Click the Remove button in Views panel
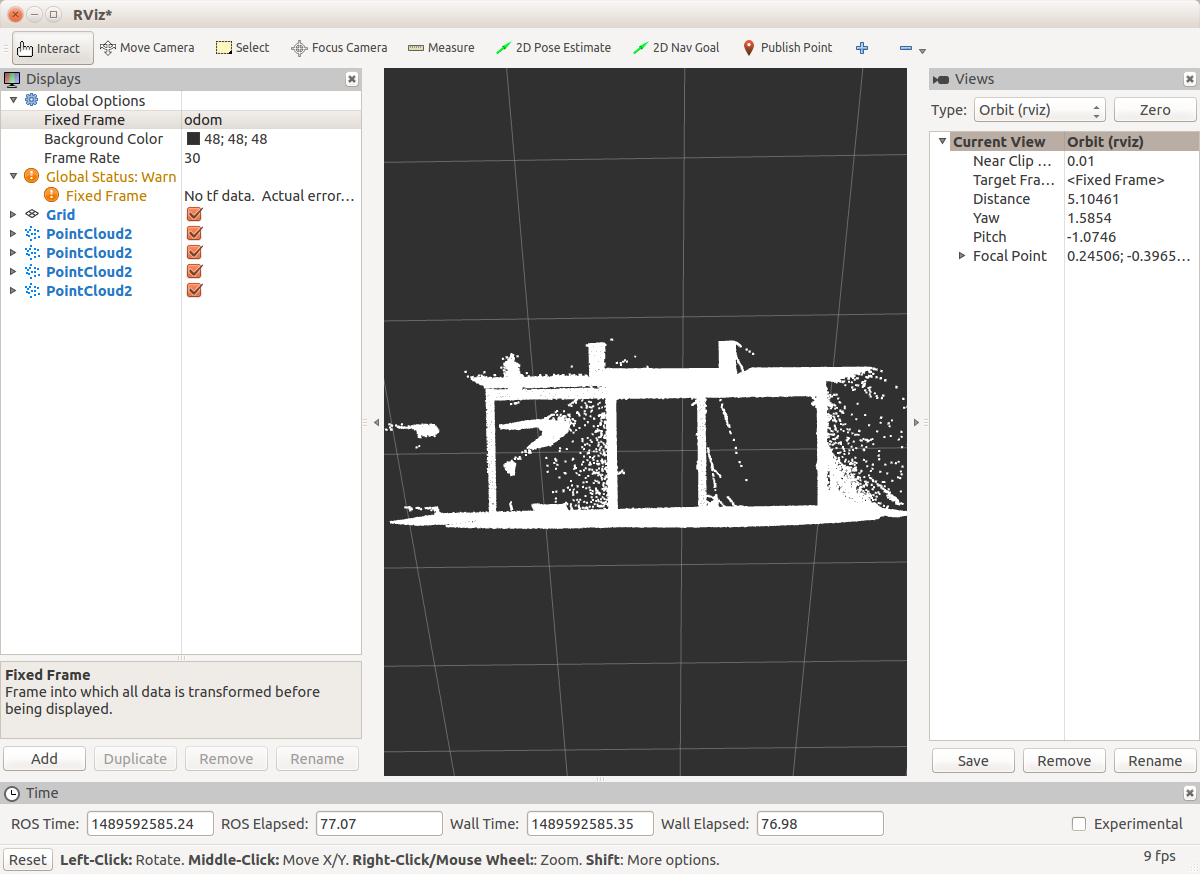 1064,761
